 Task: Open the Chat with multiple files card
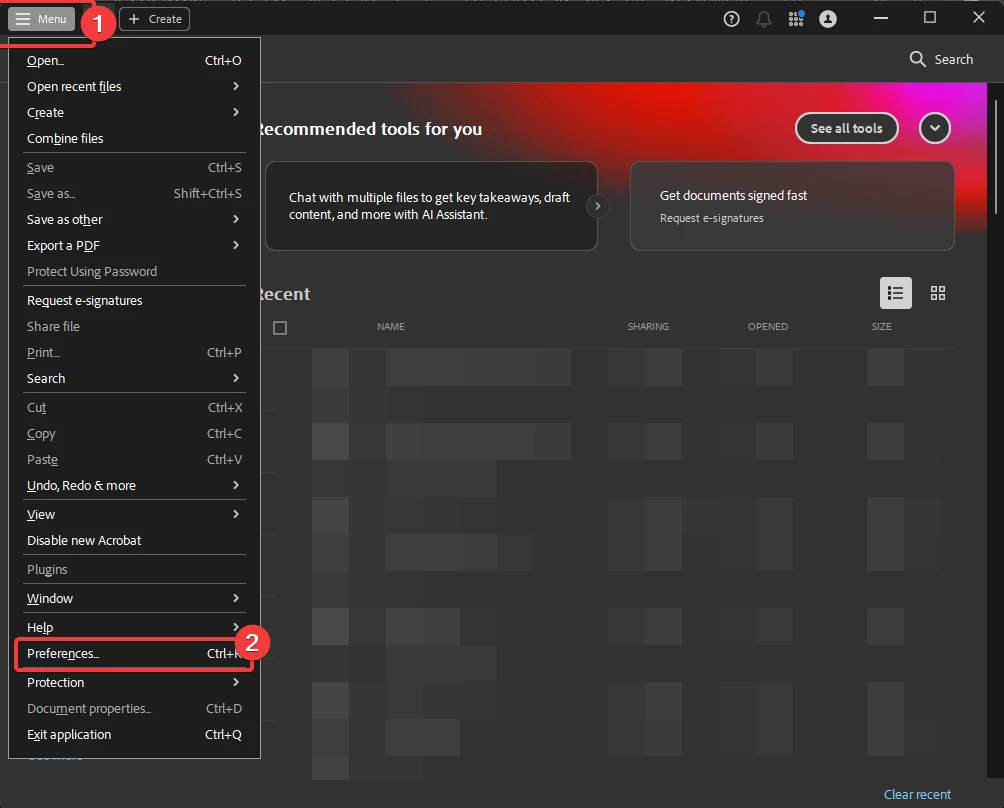[431, 206]
